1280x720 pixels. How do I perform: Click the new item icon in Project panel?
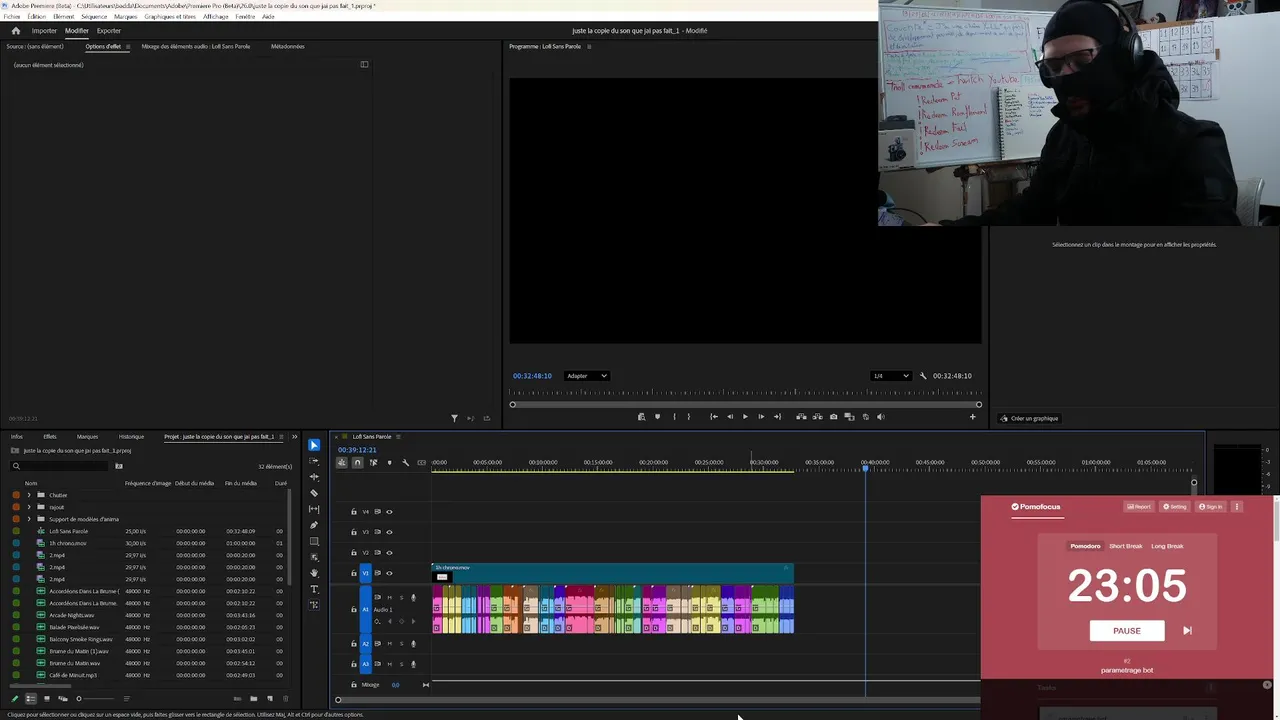click(269, 698)
